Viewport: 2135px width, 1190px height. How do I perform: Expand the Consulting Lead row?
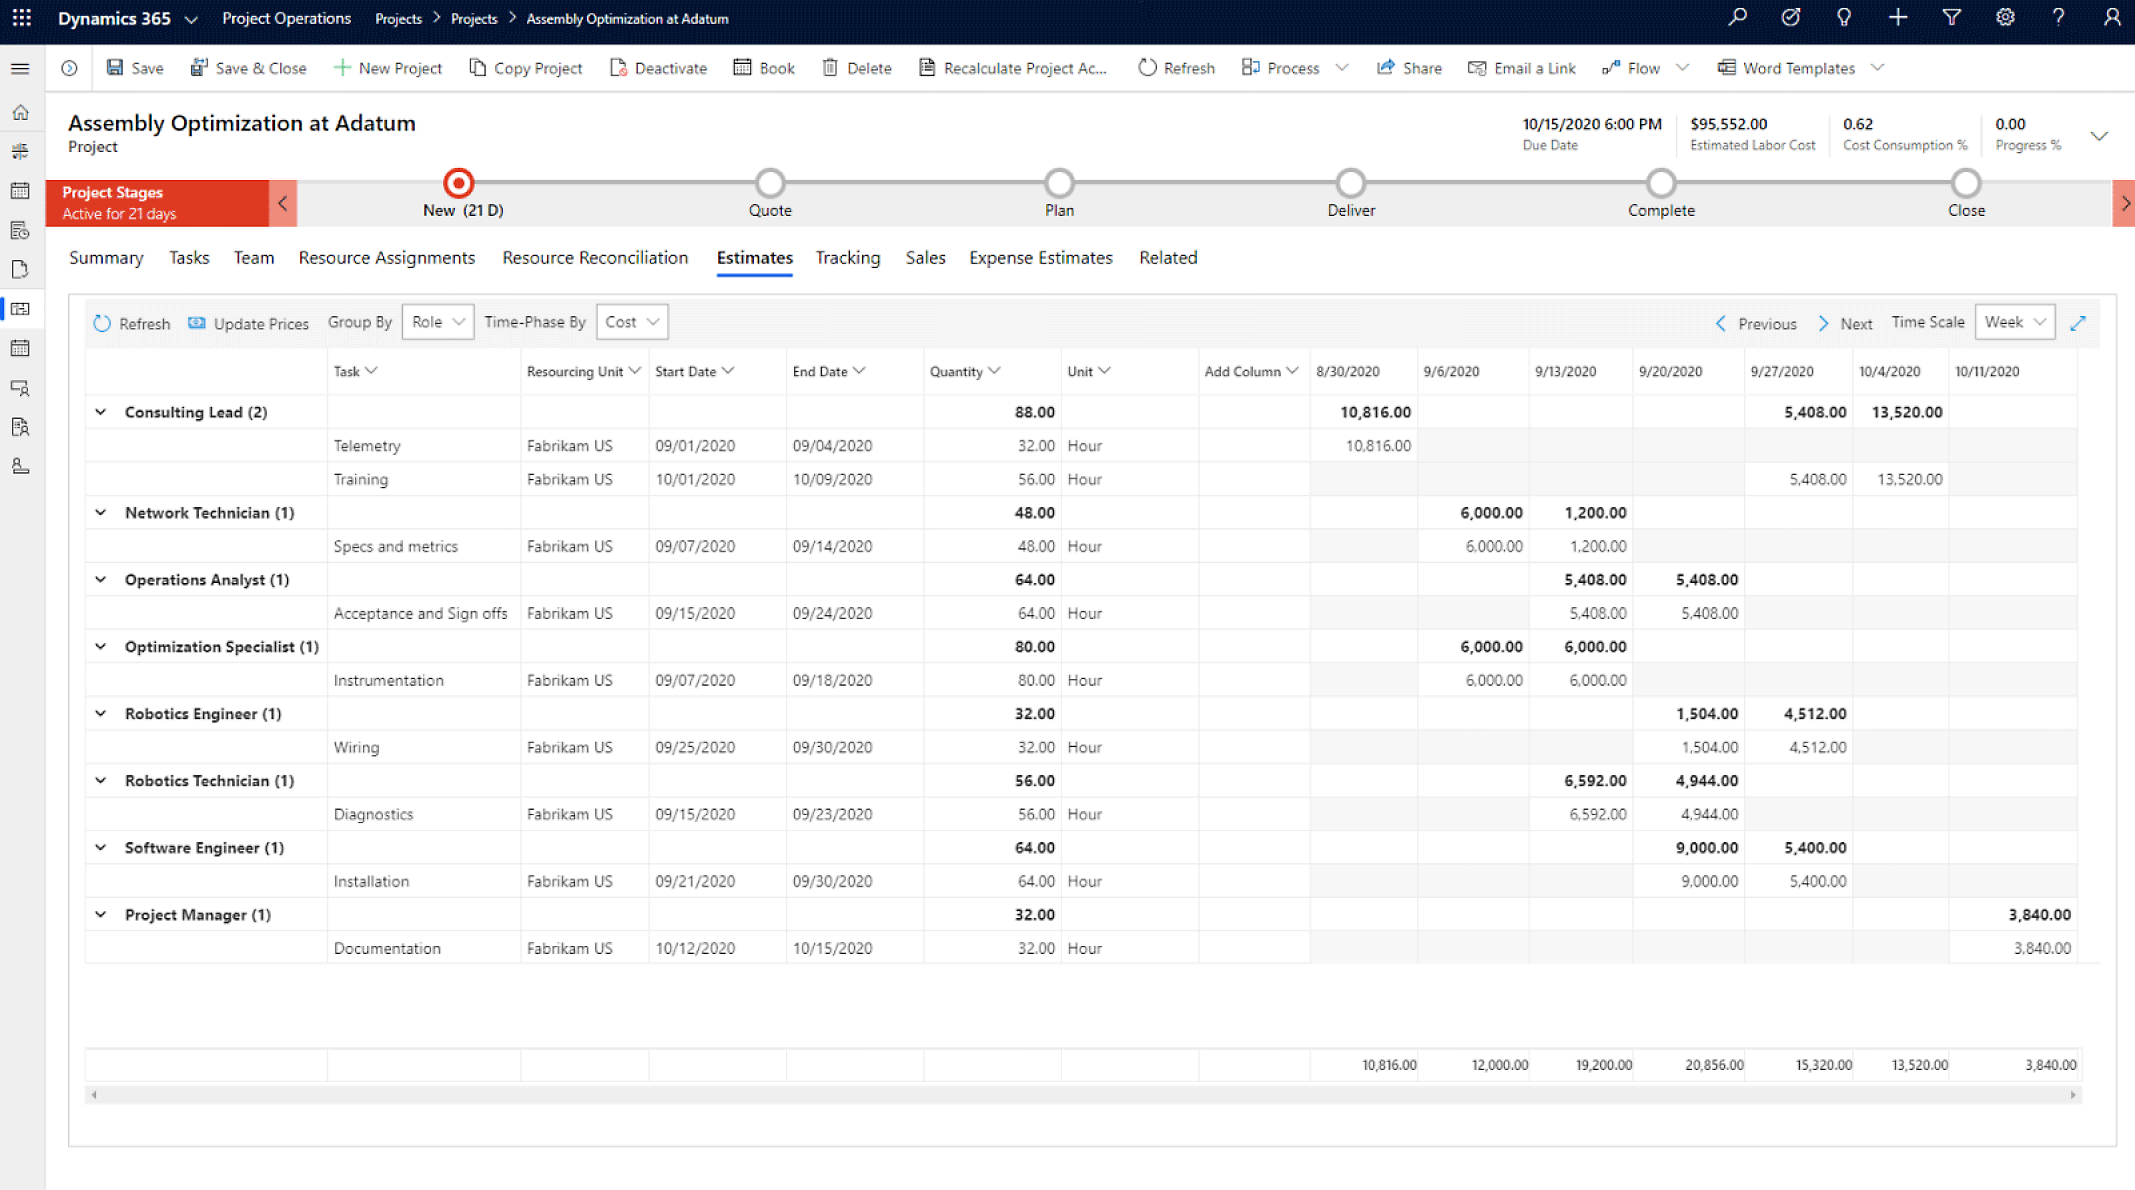click(x=98, y=412)
